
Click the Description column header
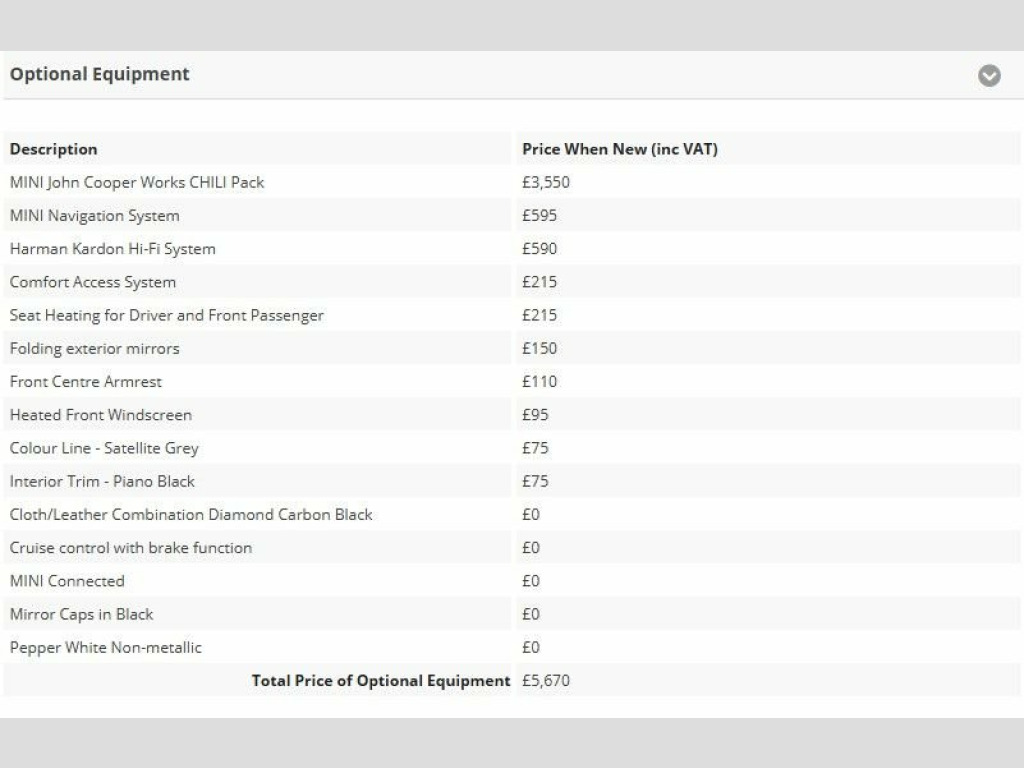click(x=54, y=149)
